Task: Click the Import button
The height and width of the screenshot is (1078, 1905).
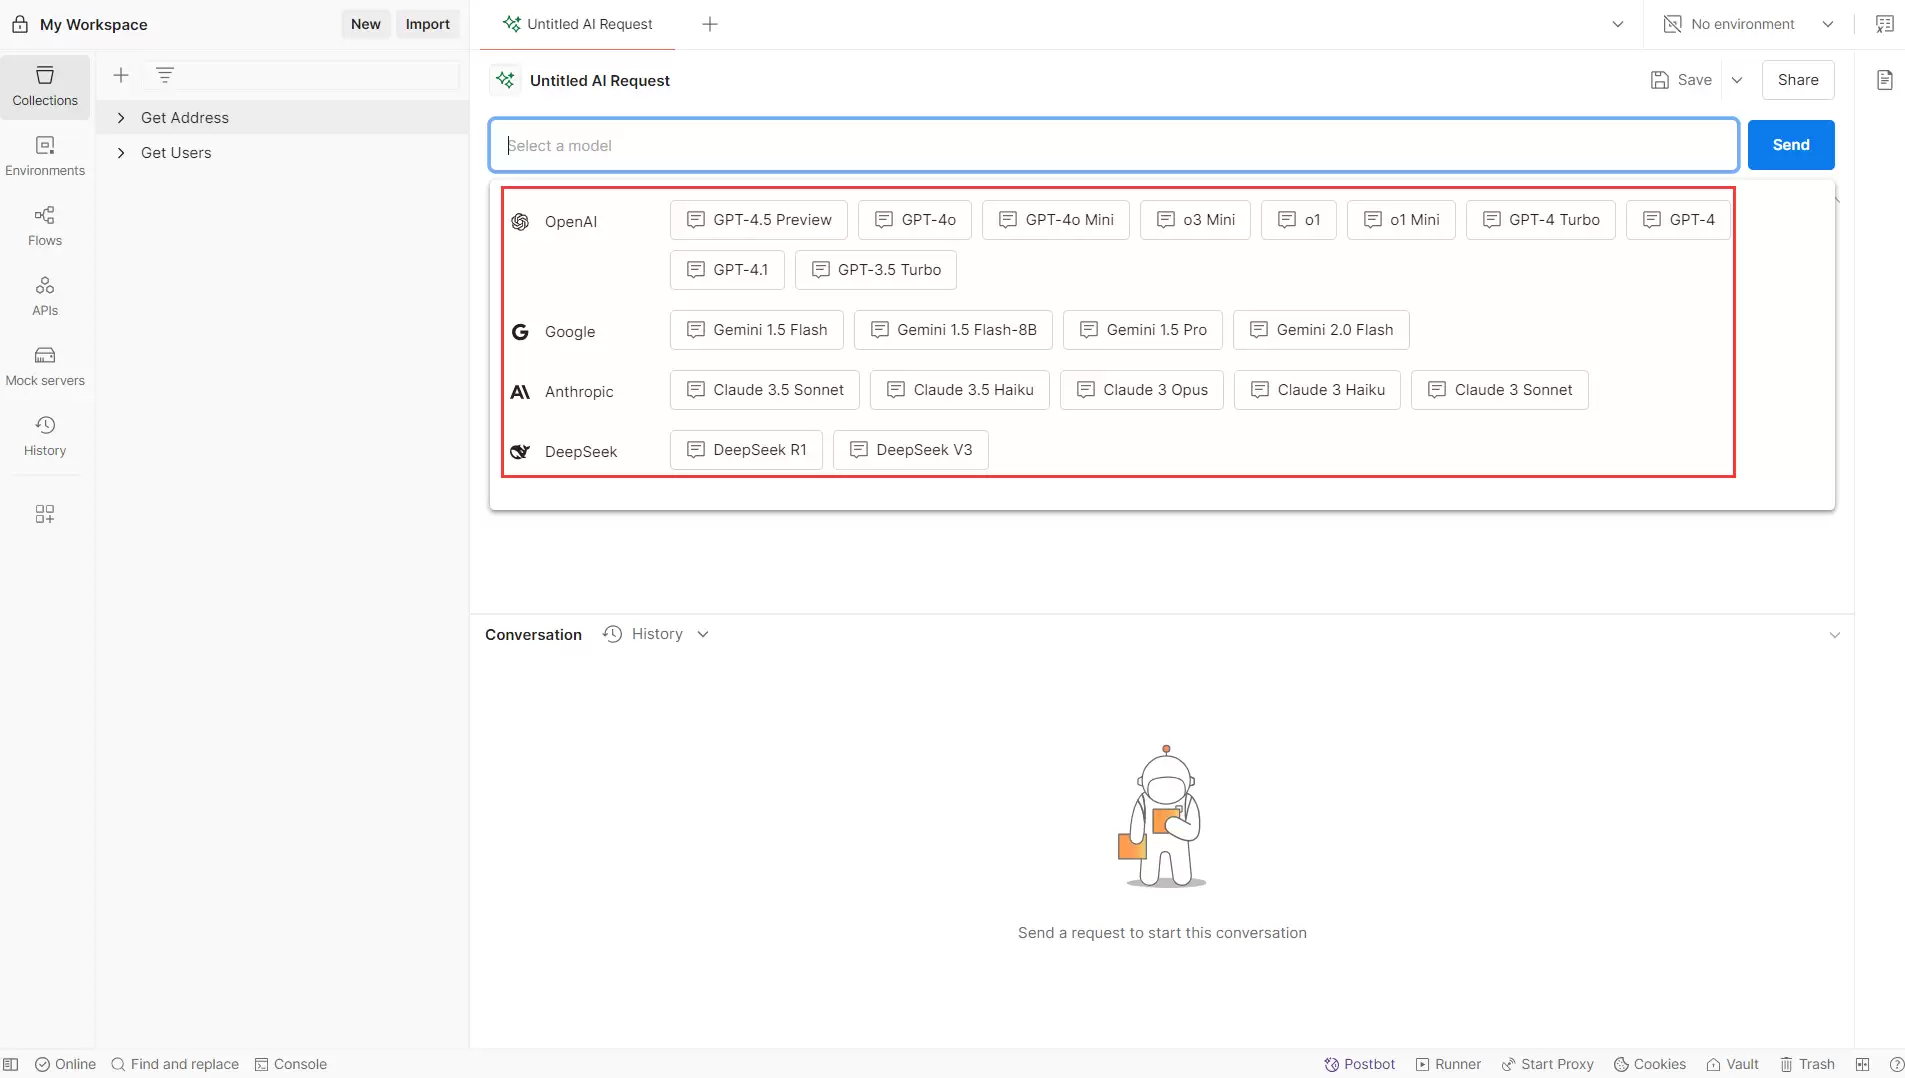Action: (428, 24)
